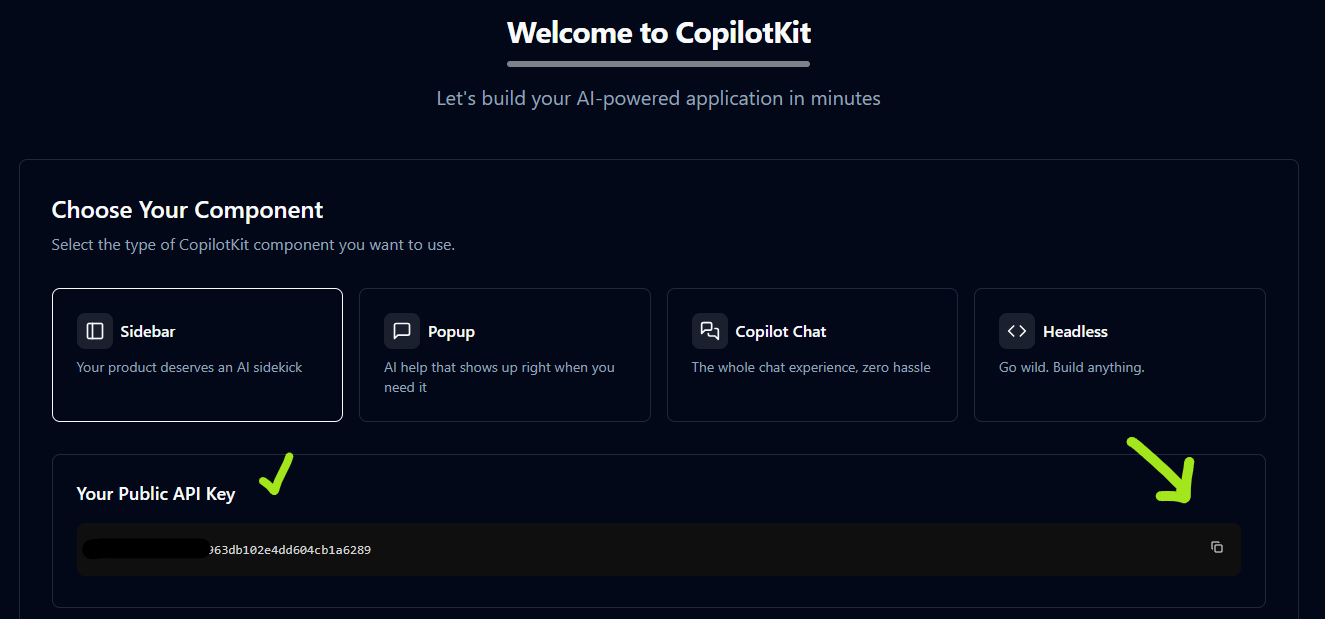This screenshot has width=1325, height=619.
Task: Click "Go wild. Build anything." description
Action: (1072, 367)
